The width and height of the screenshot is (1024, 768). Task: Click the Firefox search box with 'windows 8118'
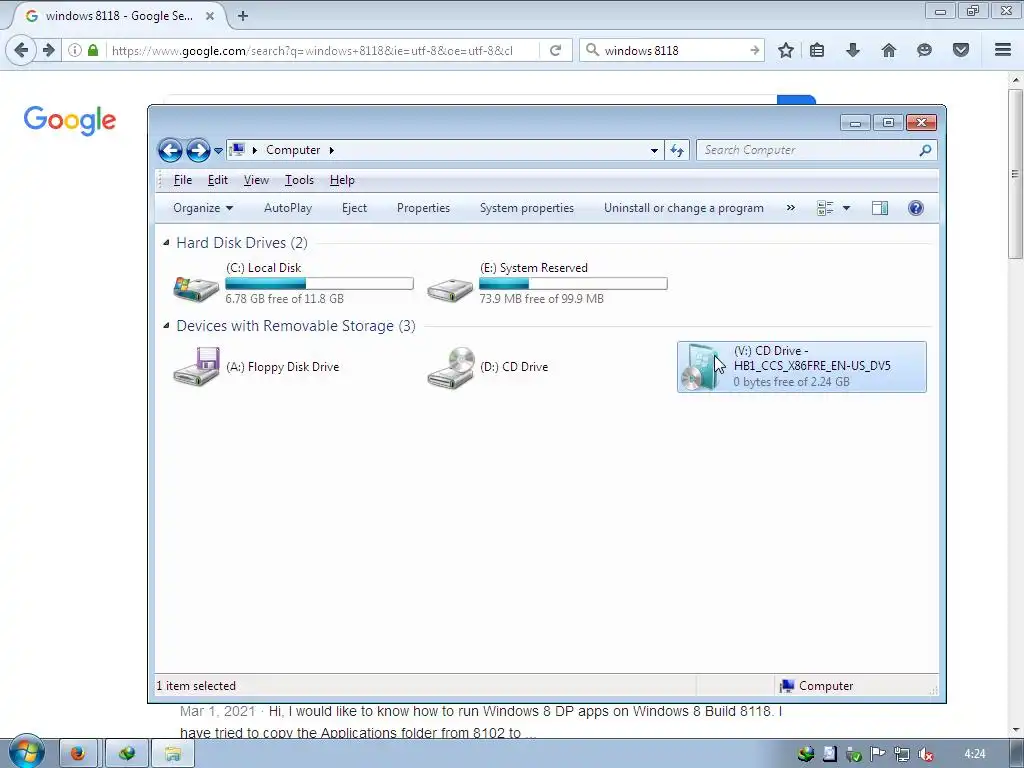[673, 50]
